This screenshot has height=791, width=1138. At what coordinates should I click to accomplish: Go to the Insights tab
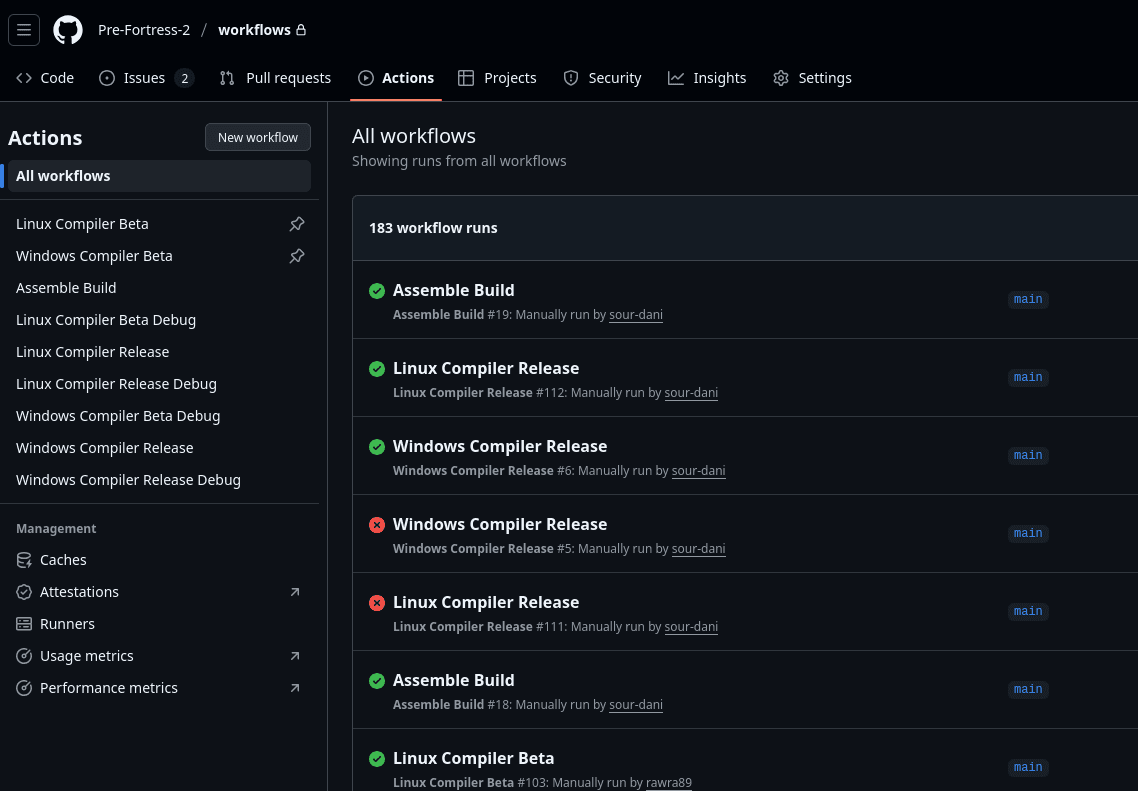coord(707,78)
